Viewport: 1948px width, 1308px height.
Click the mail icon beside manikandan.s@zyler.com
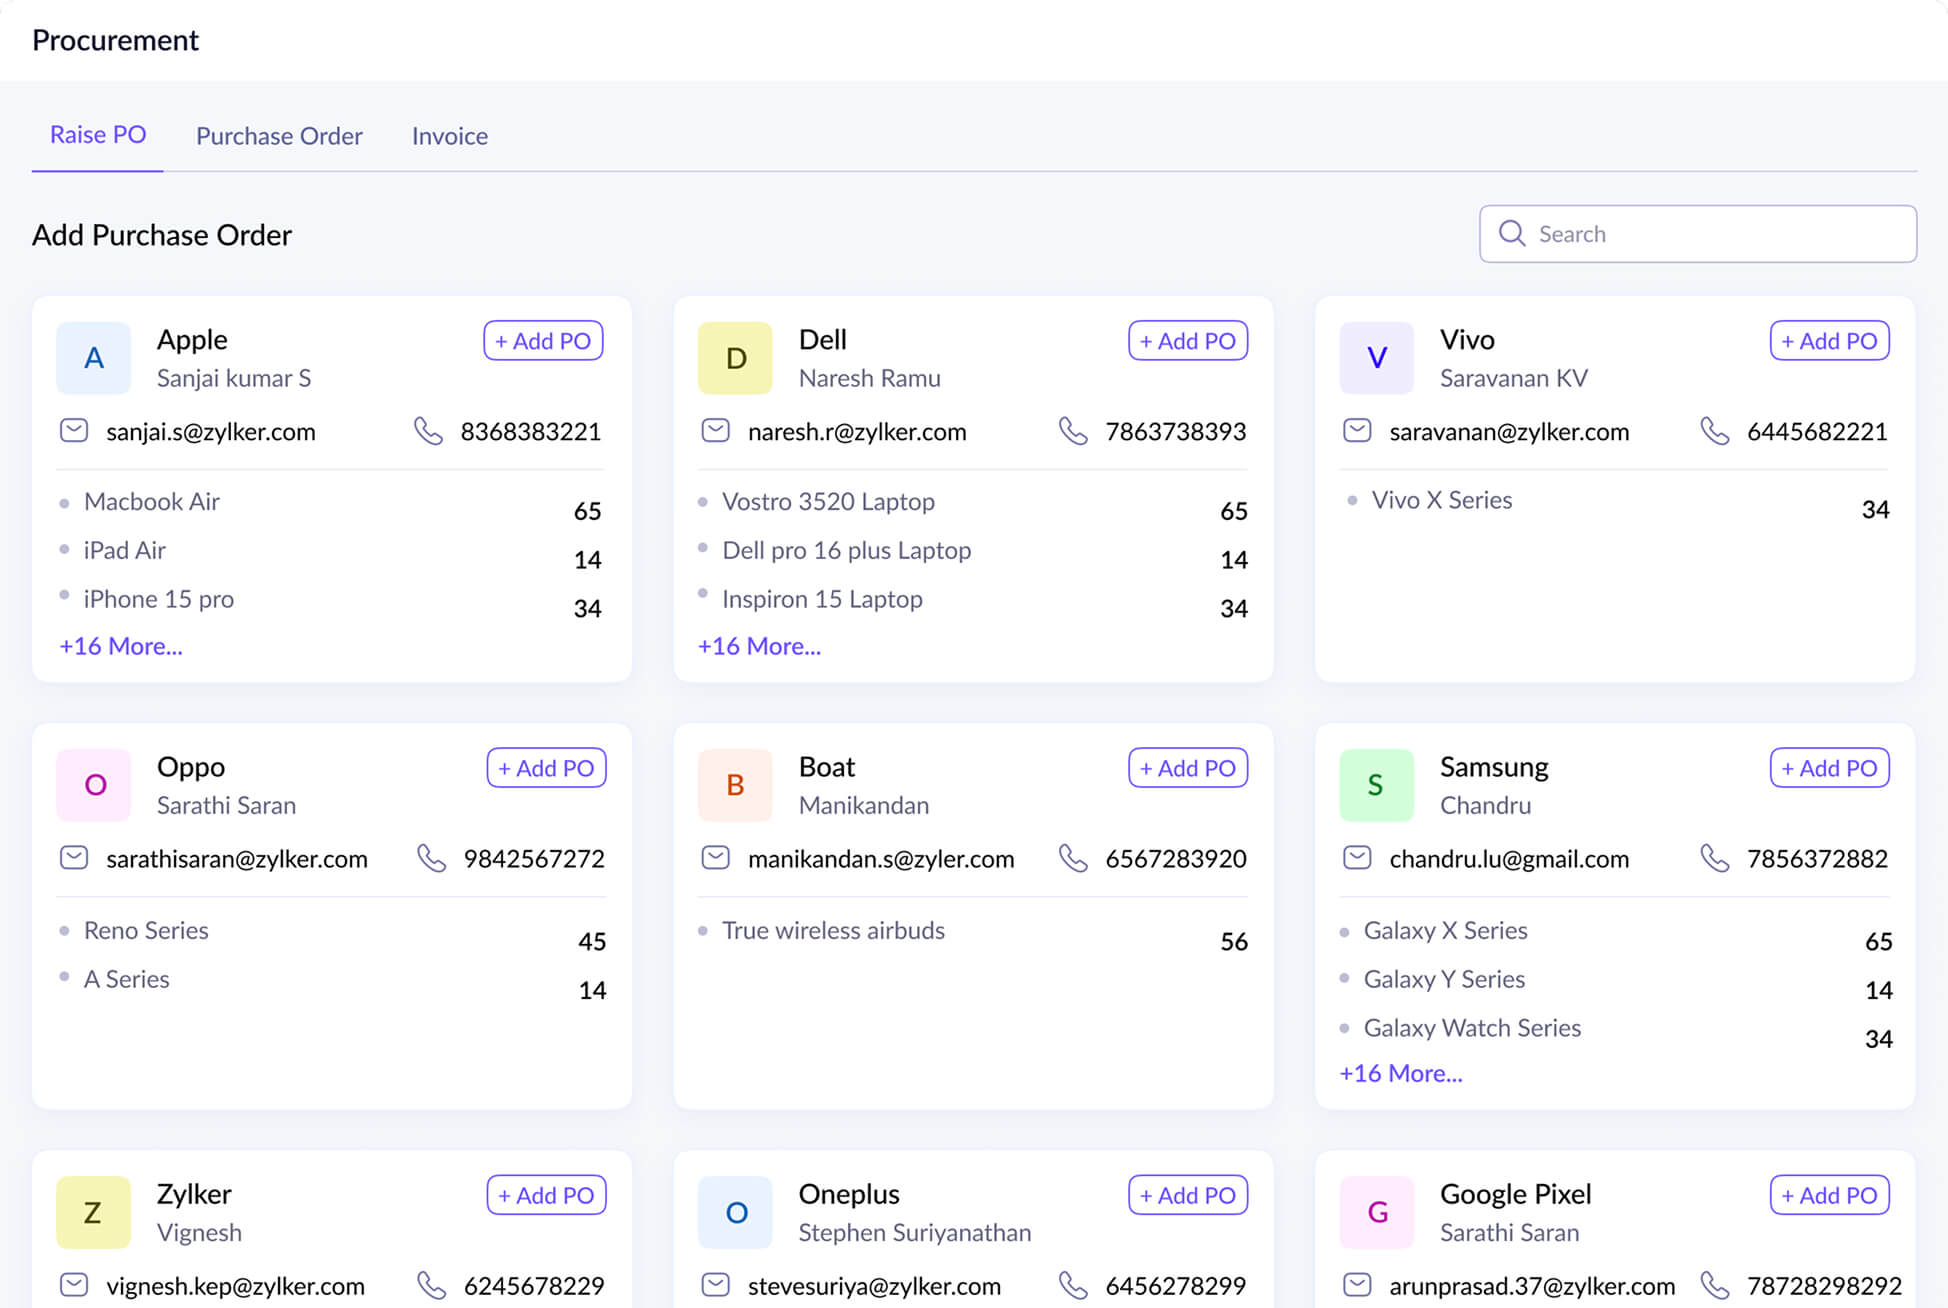tap(715, 858)
